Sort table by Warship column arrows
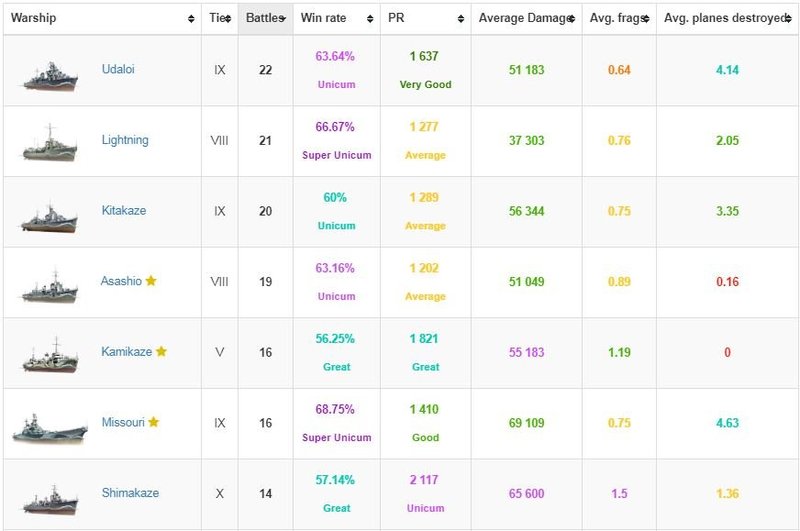Viewport: 800px width, 531px height. tap(191, 19)
